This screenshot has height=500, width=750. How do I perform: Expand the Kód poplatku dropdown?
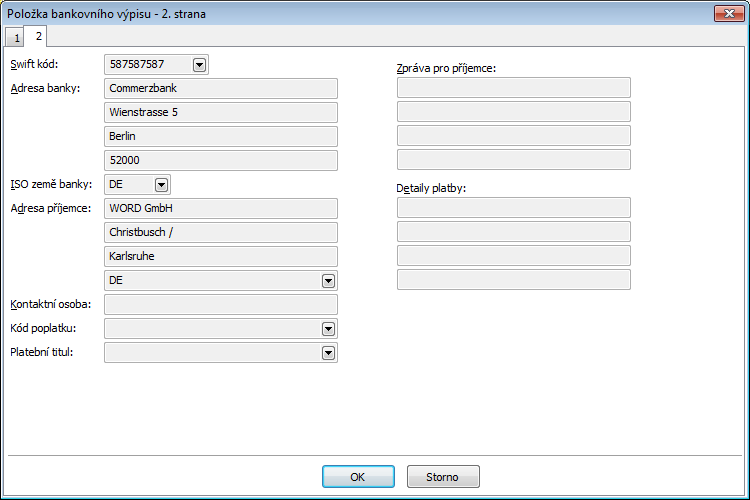pyautogui.click(x=328, y=328)
